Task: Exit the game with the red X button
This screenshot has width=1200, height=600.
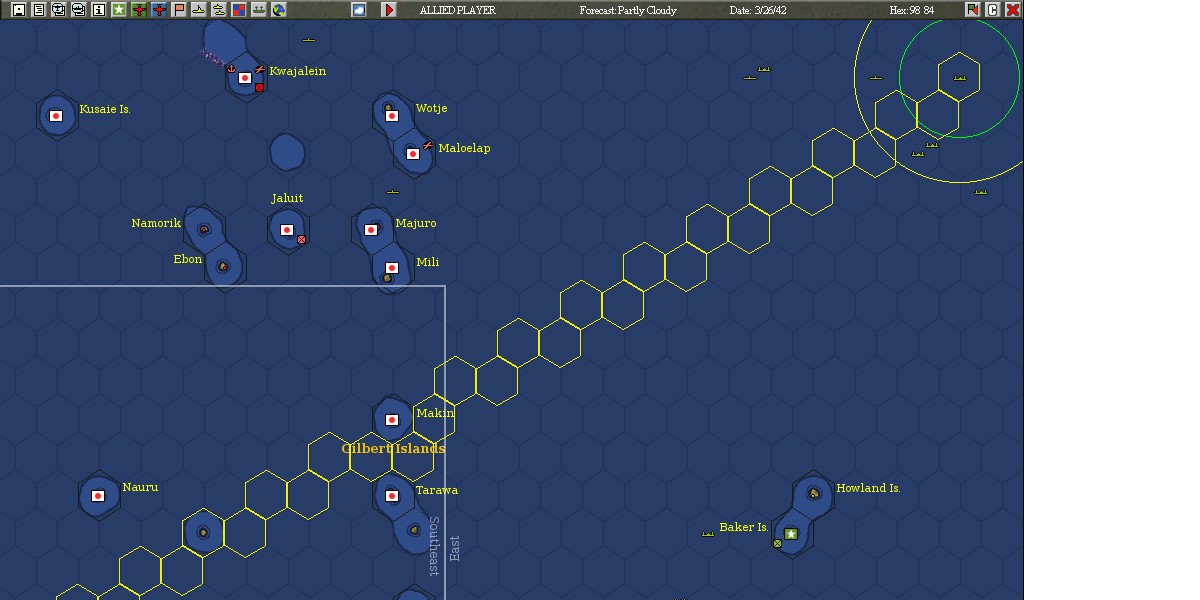Action: coord(1012,9)
